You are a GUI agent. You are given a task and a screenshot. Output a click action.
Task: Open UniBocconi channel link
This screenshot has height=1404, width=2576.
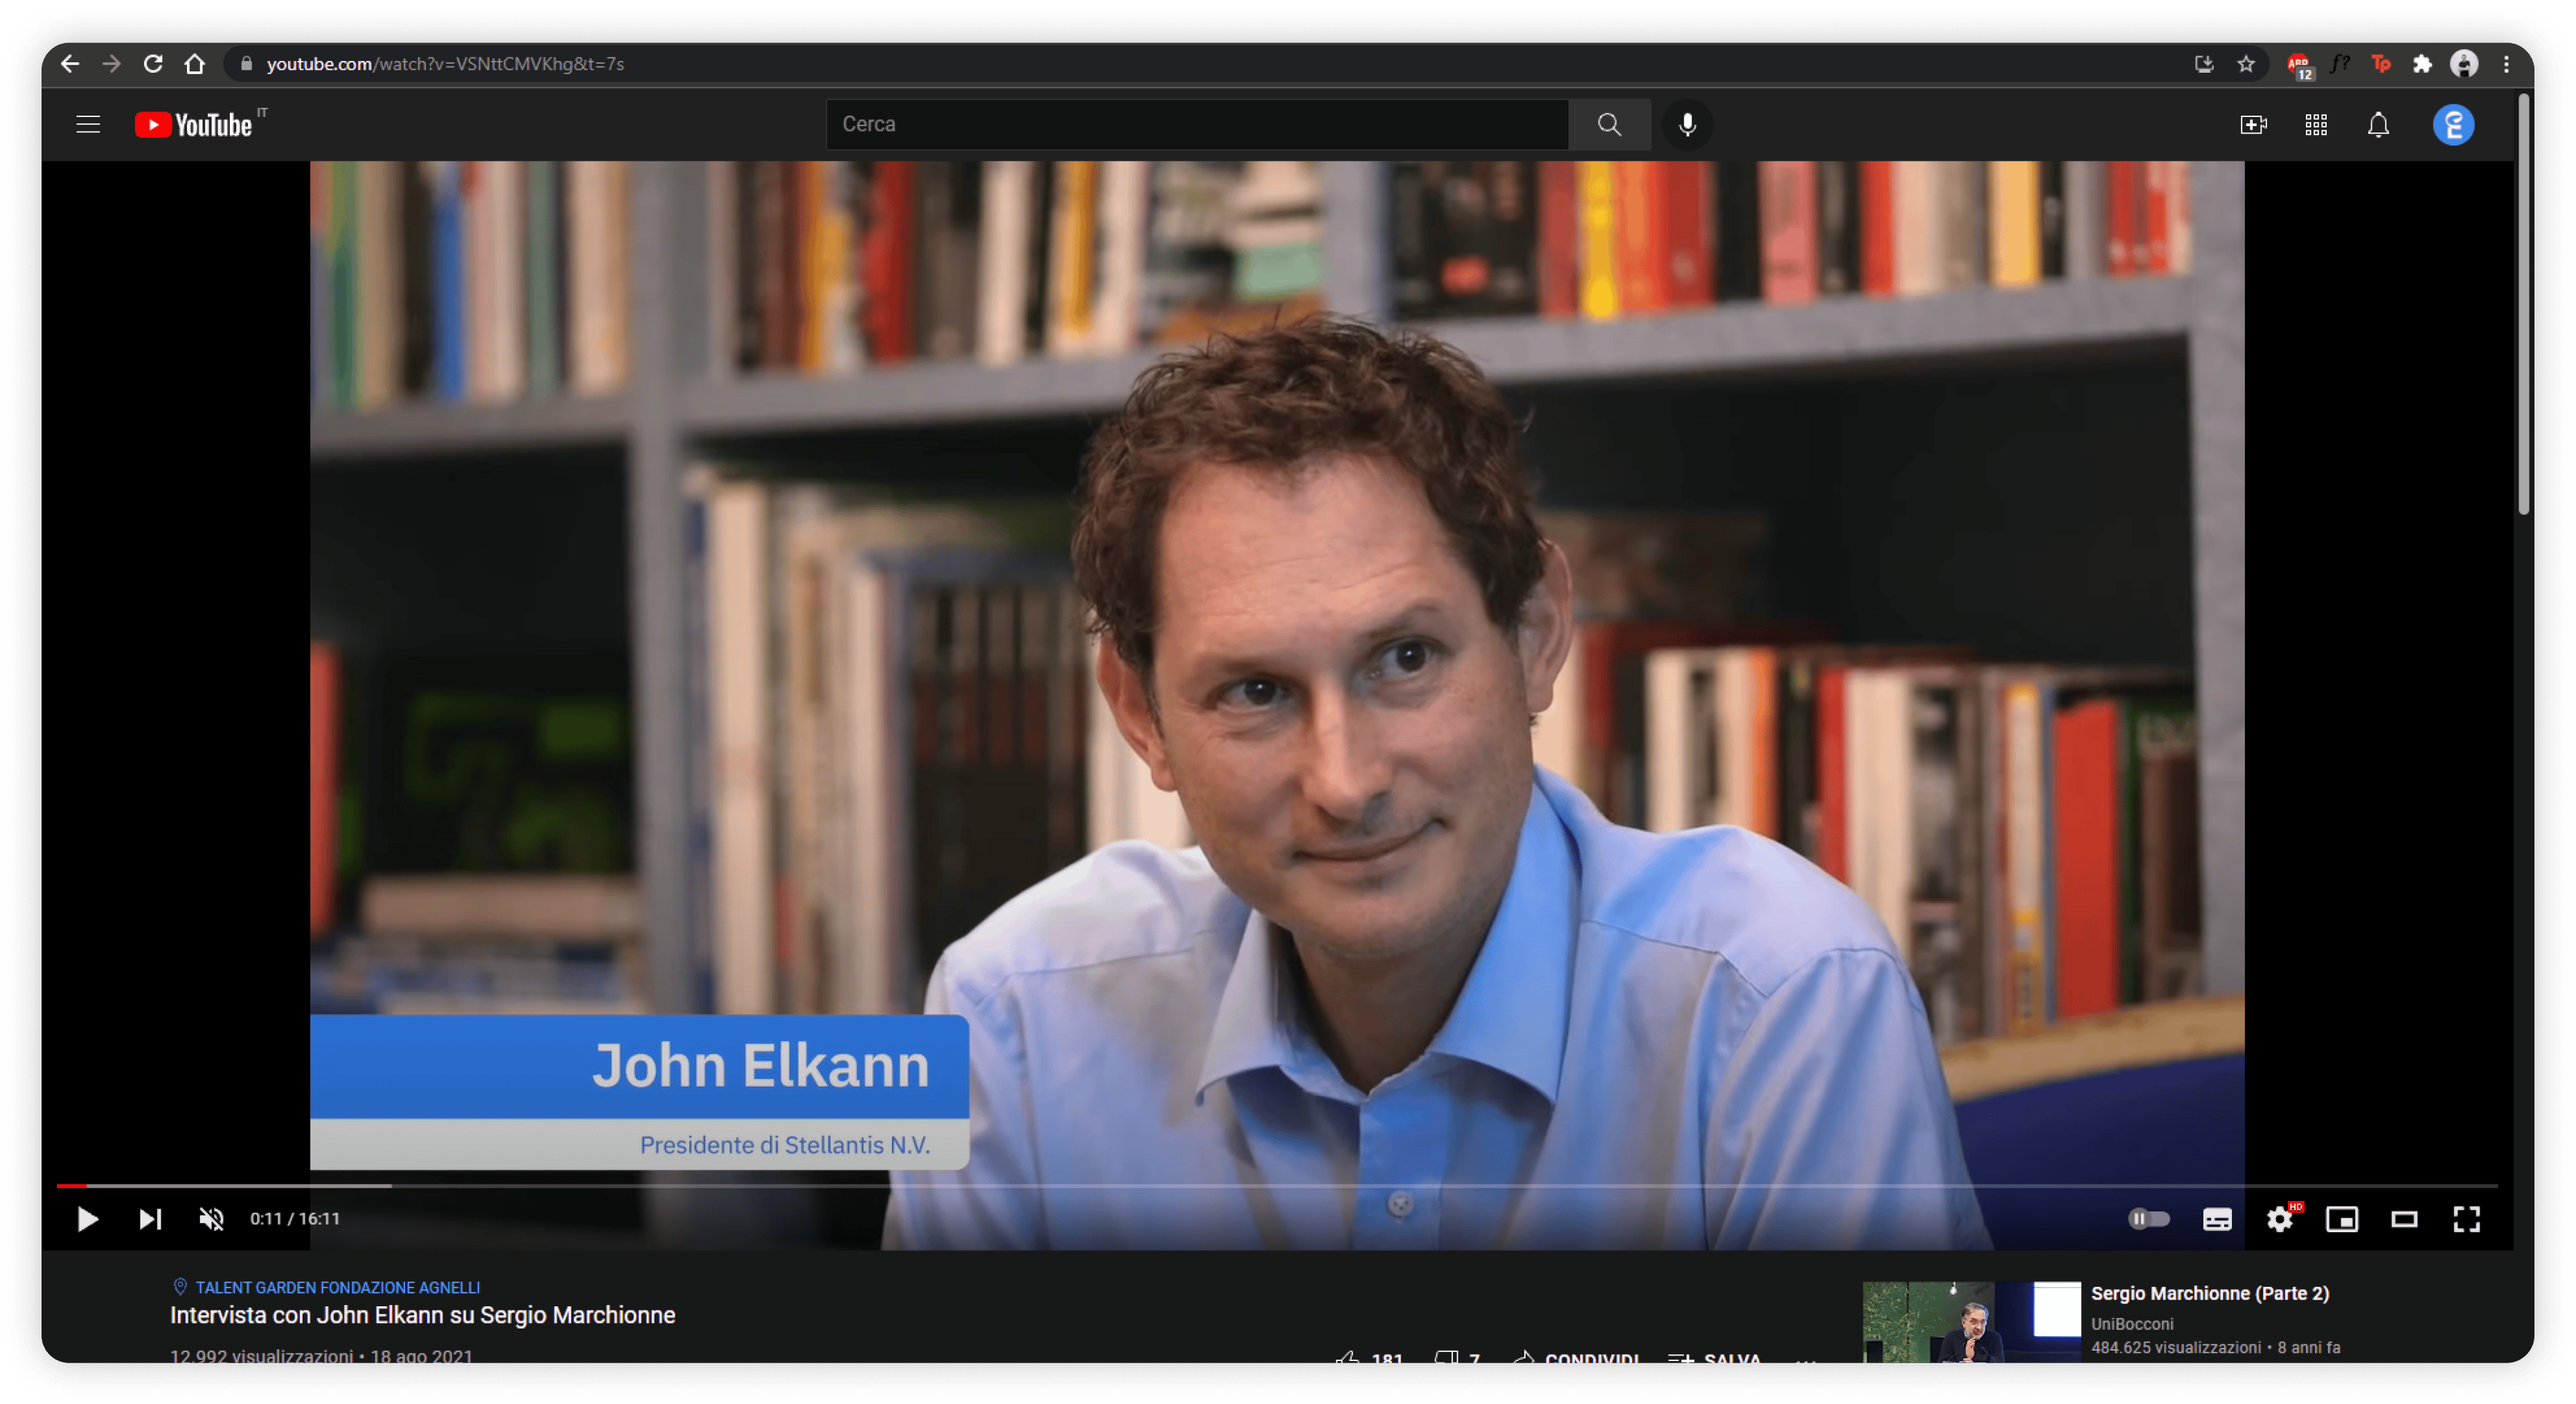pyautogui.click(x=2132, y=1324)
